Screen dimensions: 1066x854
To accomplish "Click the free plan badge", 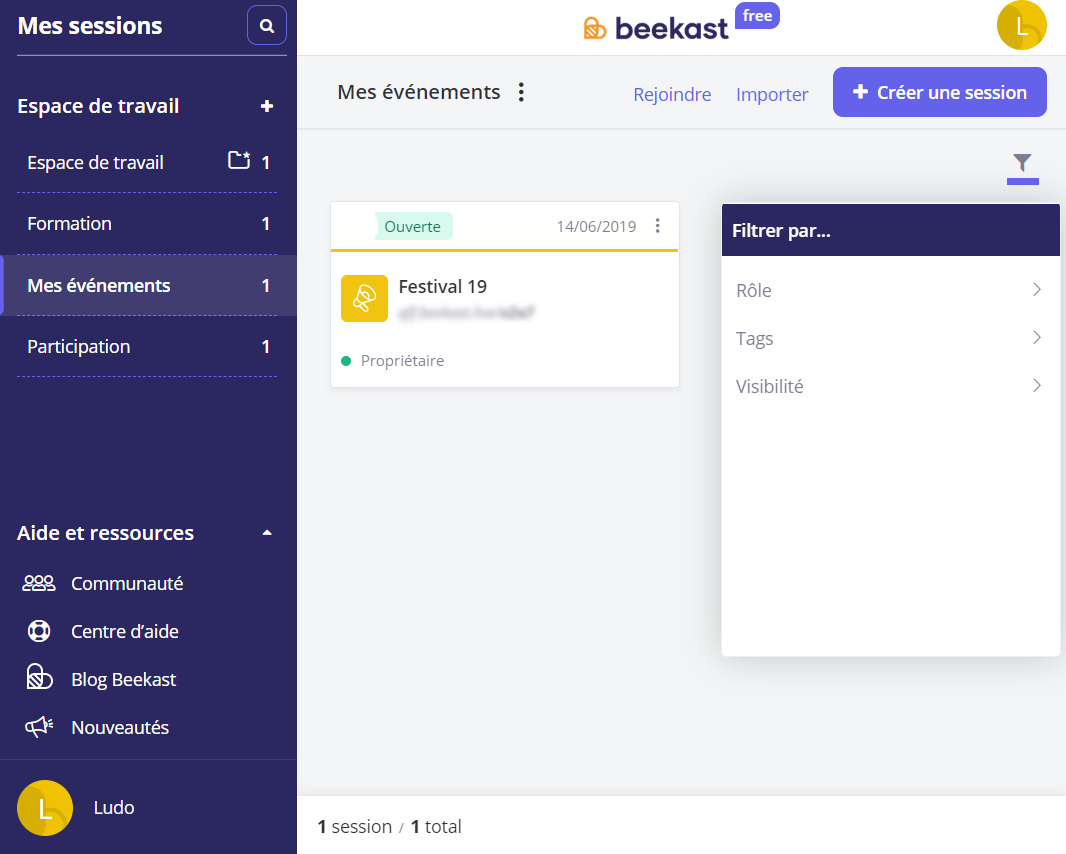I will pos(757,16).
